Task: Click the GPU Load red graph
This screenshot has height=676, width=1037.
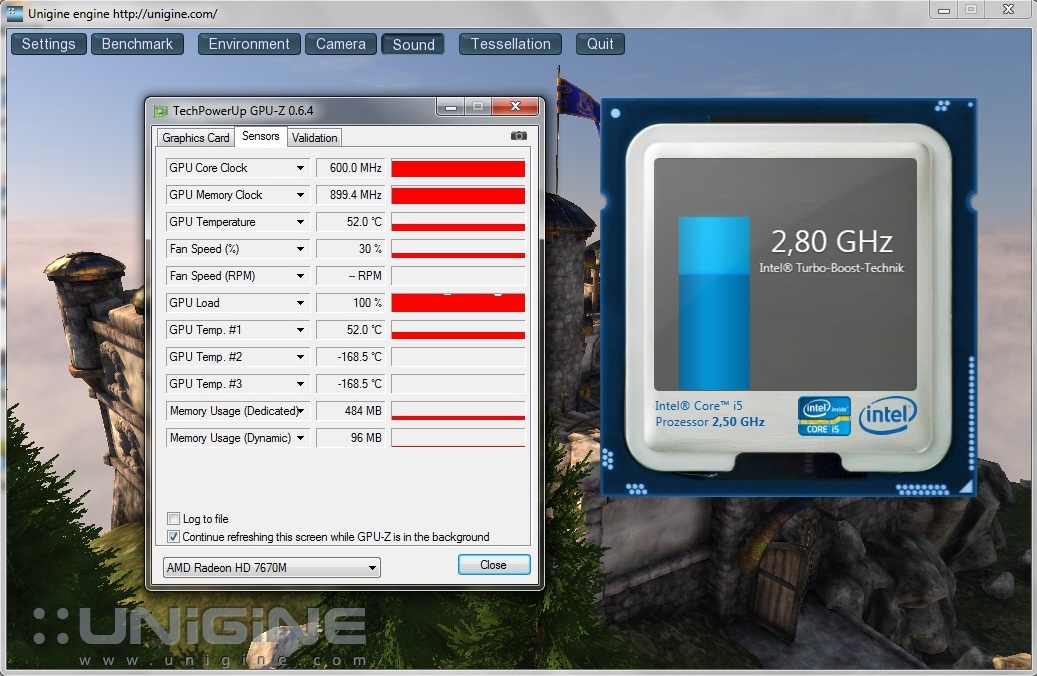Action: pos(458,303)
